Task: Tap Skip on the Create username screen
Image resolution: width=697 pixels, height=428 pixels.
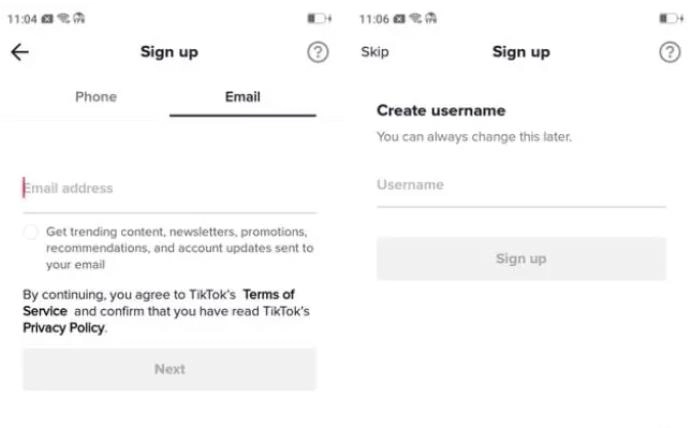Action: click(375, 52)
